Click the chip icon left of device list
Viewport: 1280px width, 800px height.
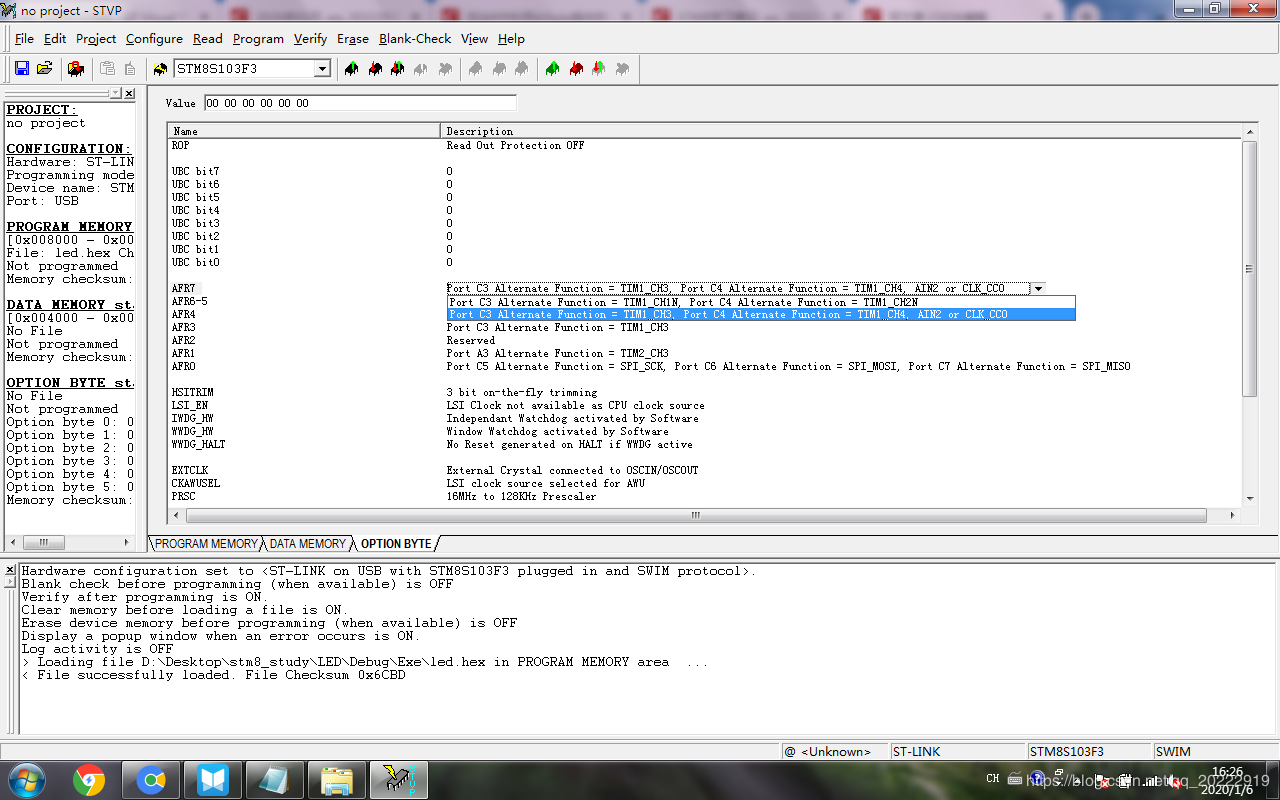(x=160, y=69)
